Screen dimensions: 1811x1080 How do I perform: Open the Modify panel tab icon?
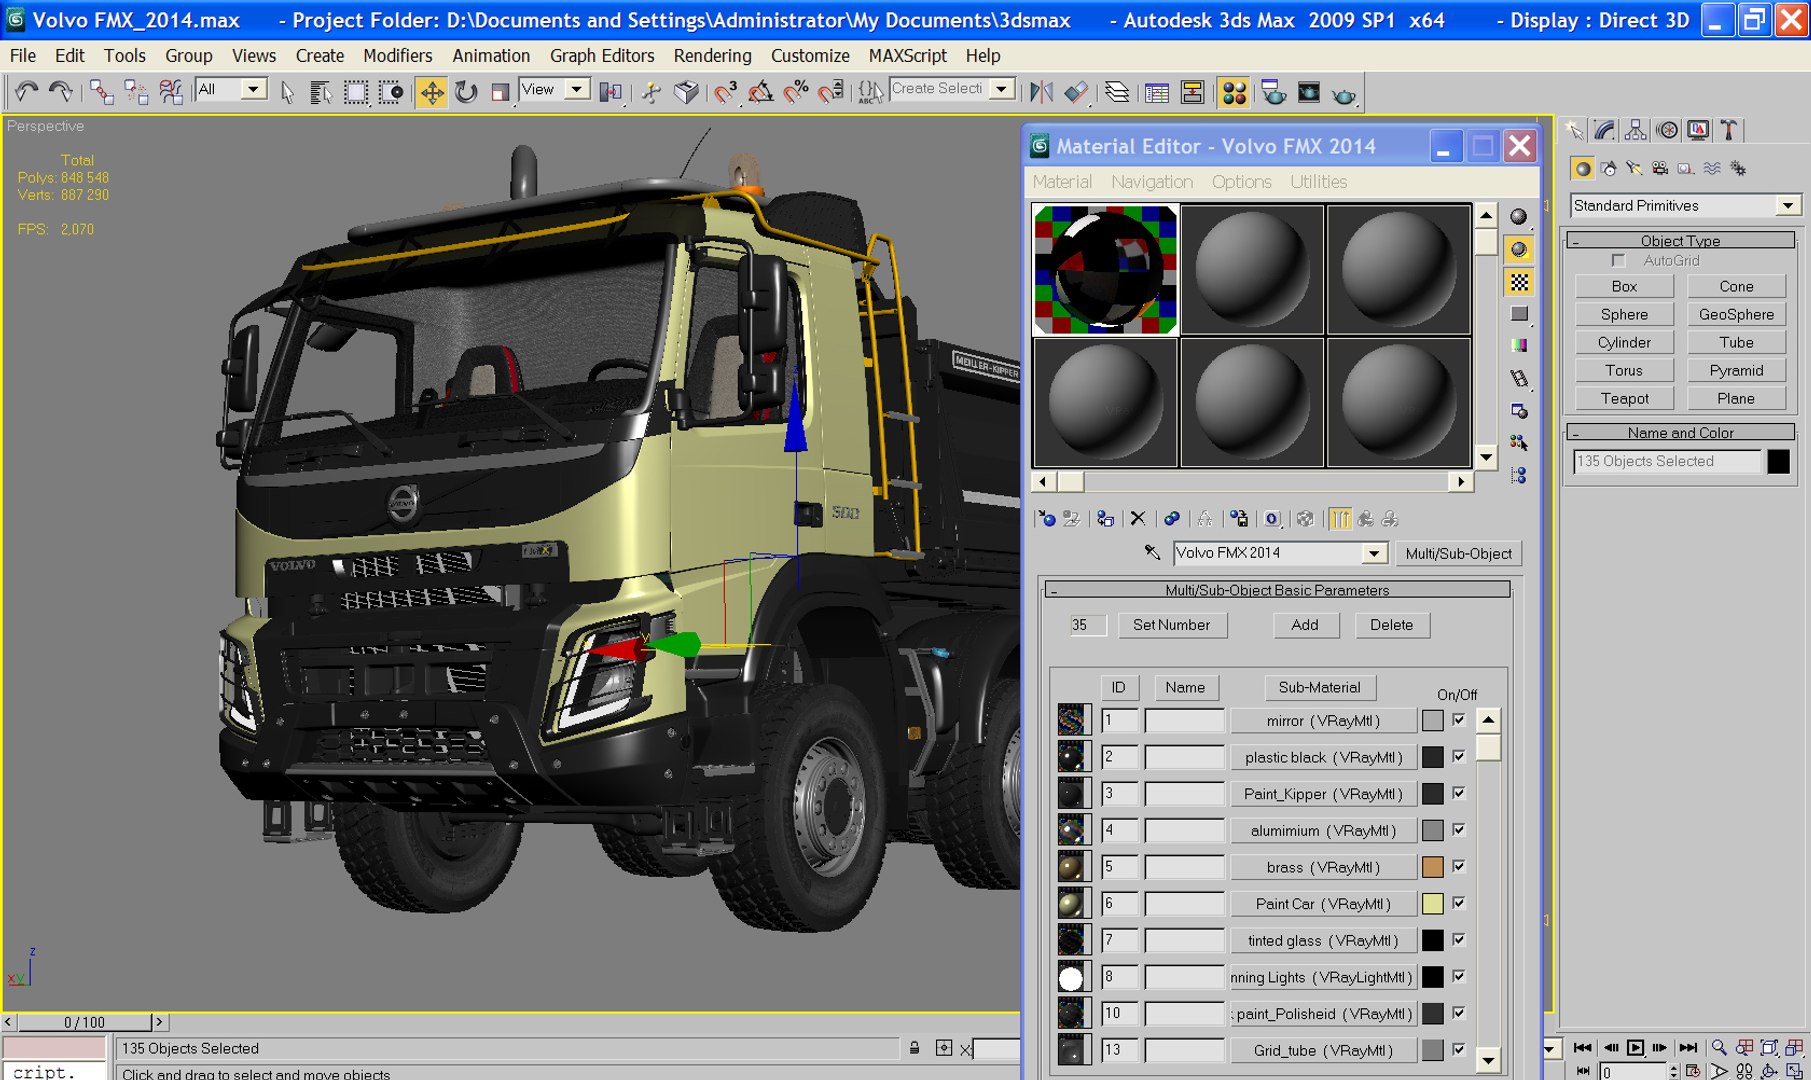tap(1604, 130)
